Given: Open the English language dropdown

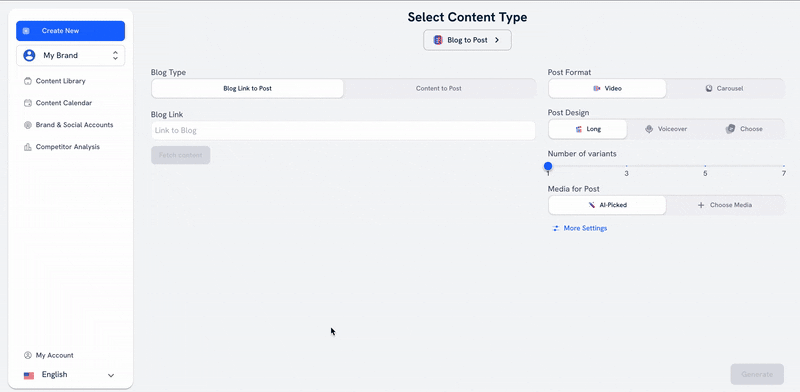Looking at the screenshot, I should pos(69,375).
